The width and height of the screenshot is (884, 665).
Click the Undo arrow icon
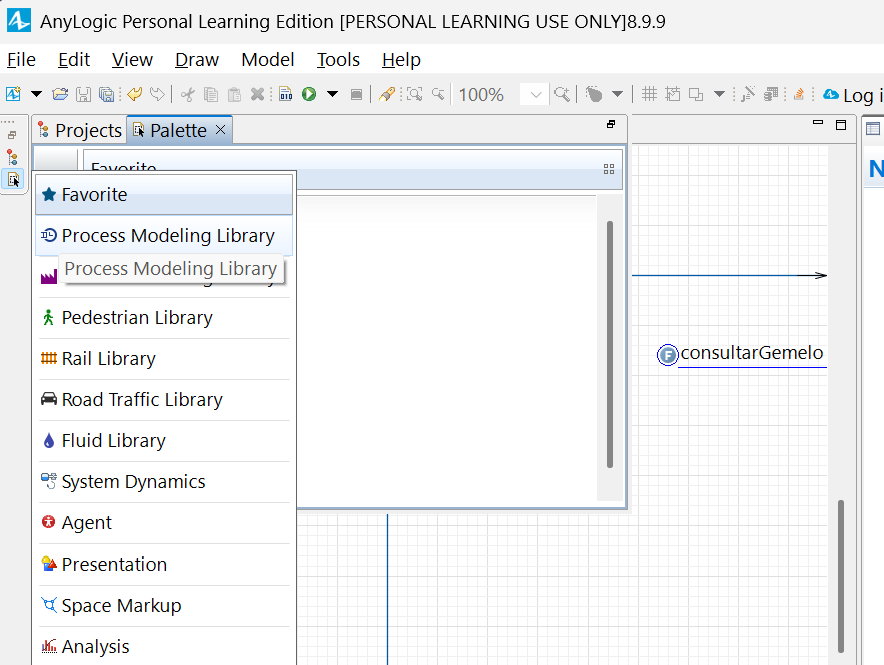point(134,94)
